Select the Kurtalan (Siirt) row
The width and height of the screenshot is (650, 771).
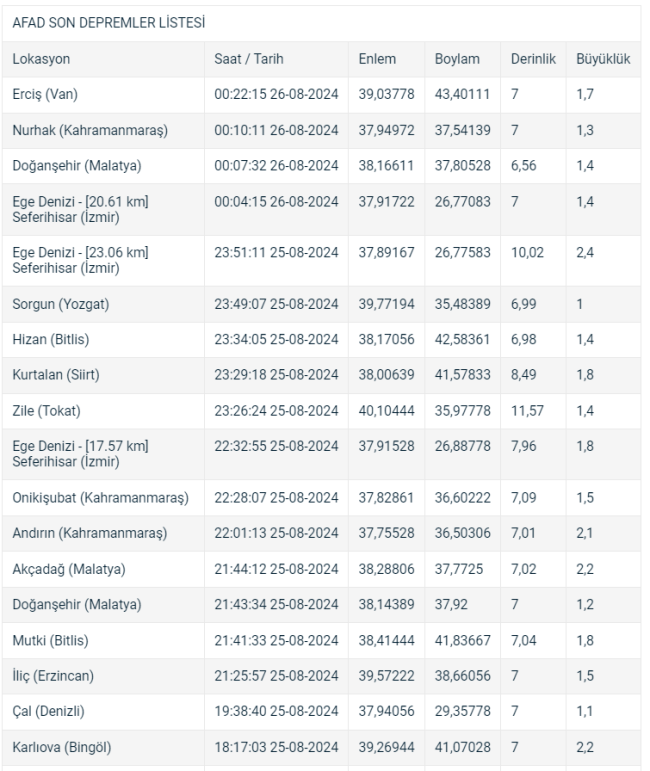[322, 375]
